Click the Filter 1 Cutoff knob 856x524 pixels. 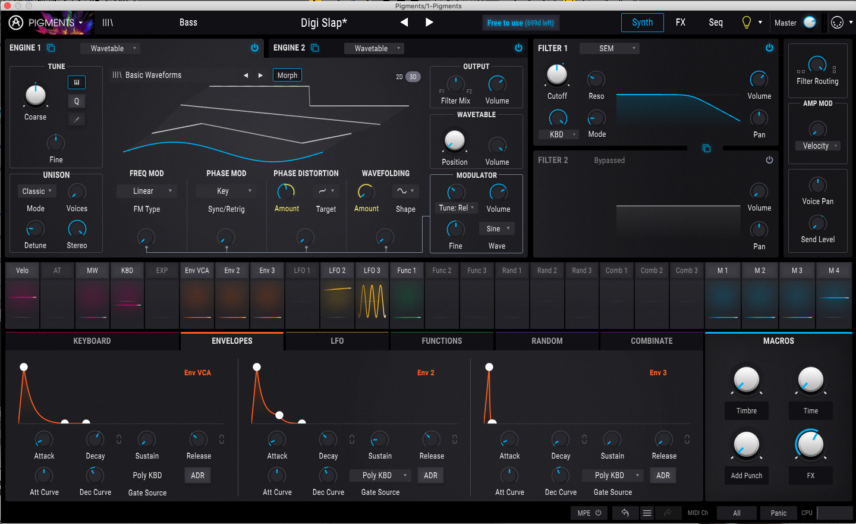point(557,75)
